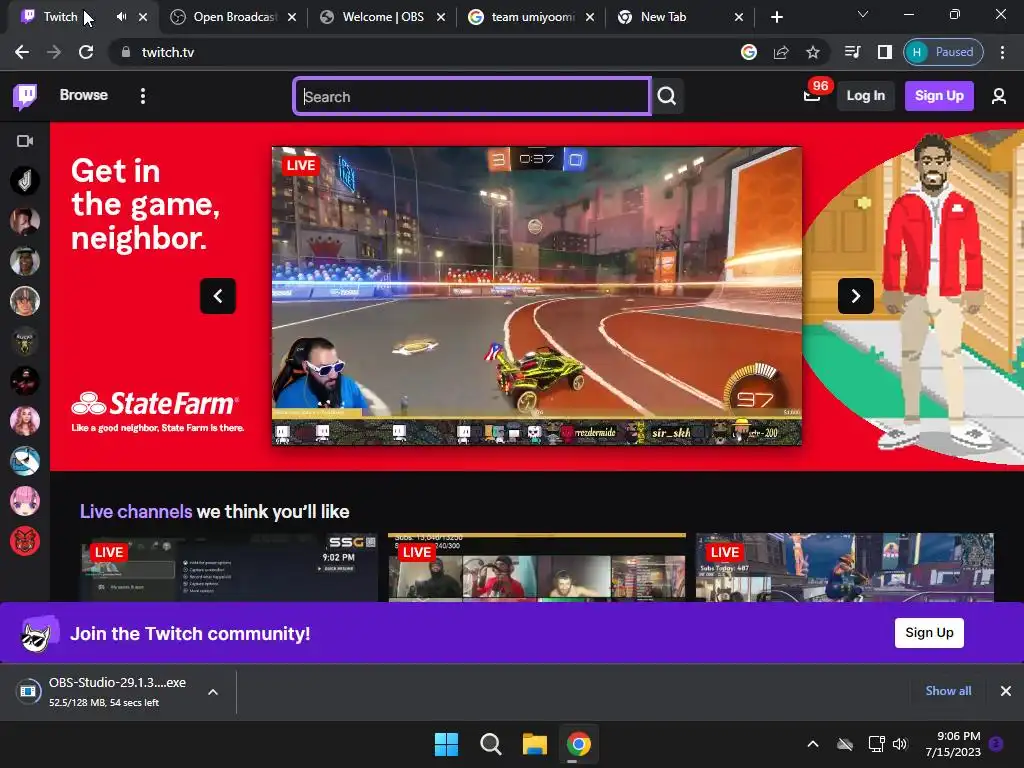Viewport: 1024px width, 768px height.
Task: Click the Chrome taskbar icon
Action: 579,744
